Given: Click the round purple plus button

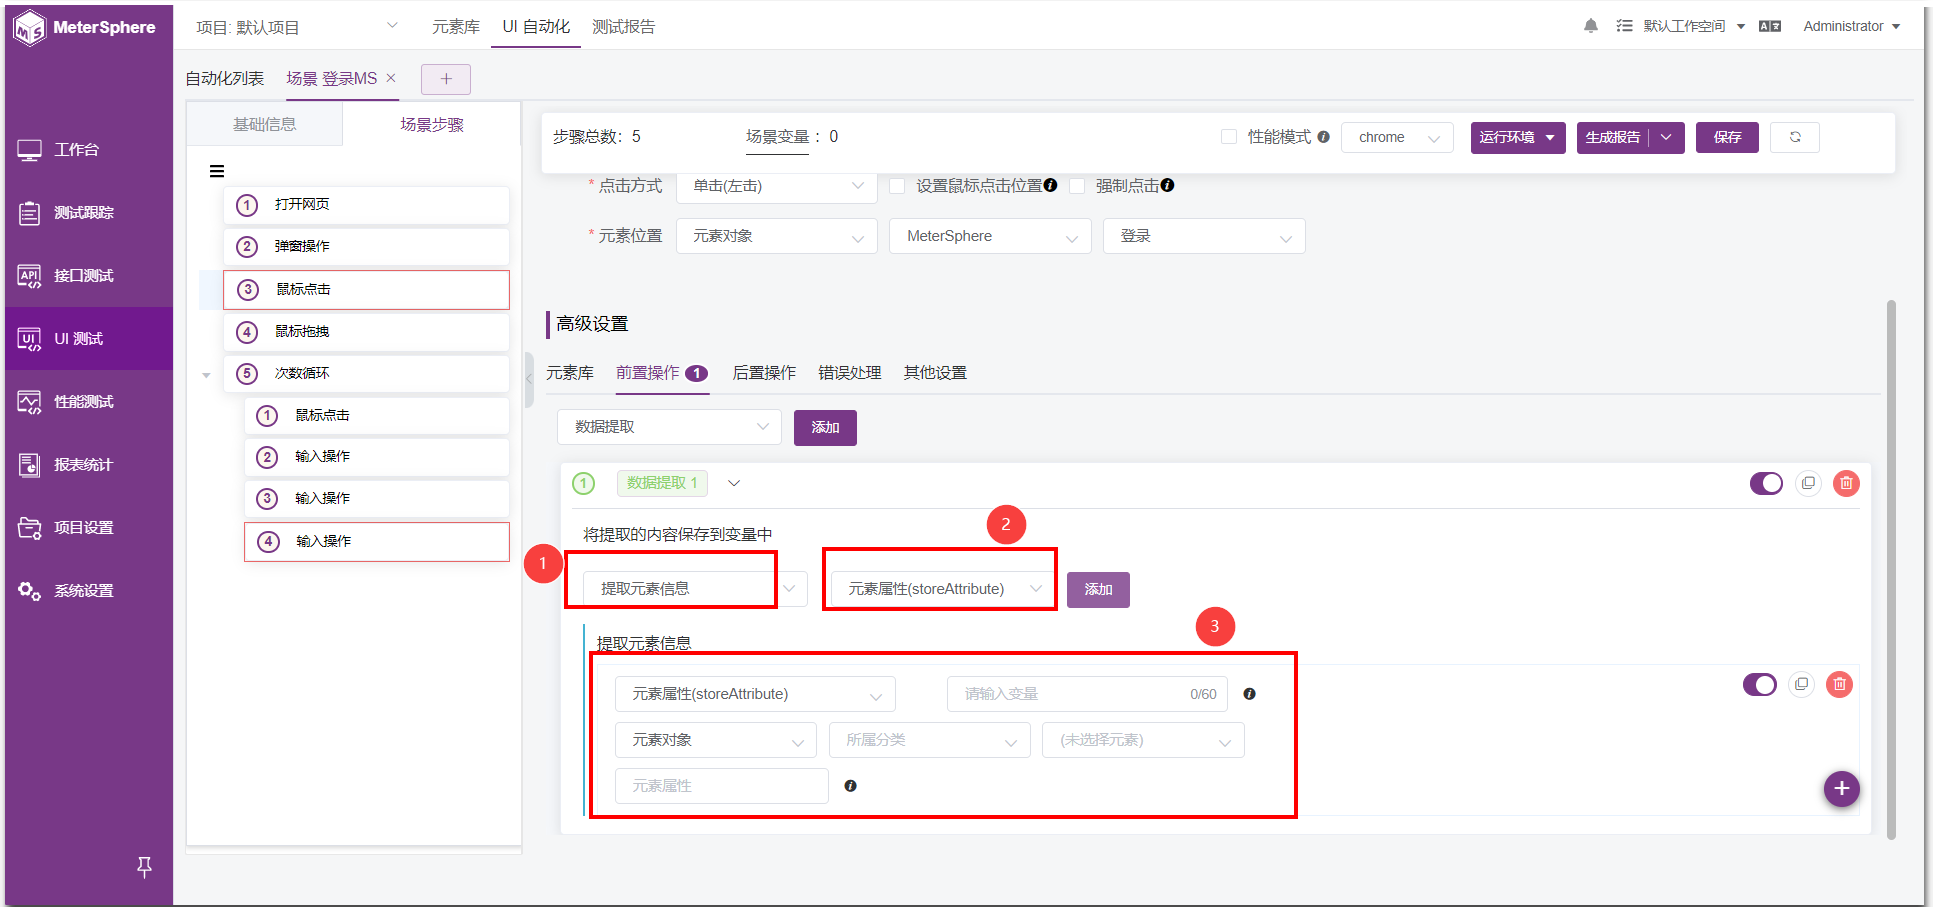Looking at the screenshot, I should point(1841,788).
